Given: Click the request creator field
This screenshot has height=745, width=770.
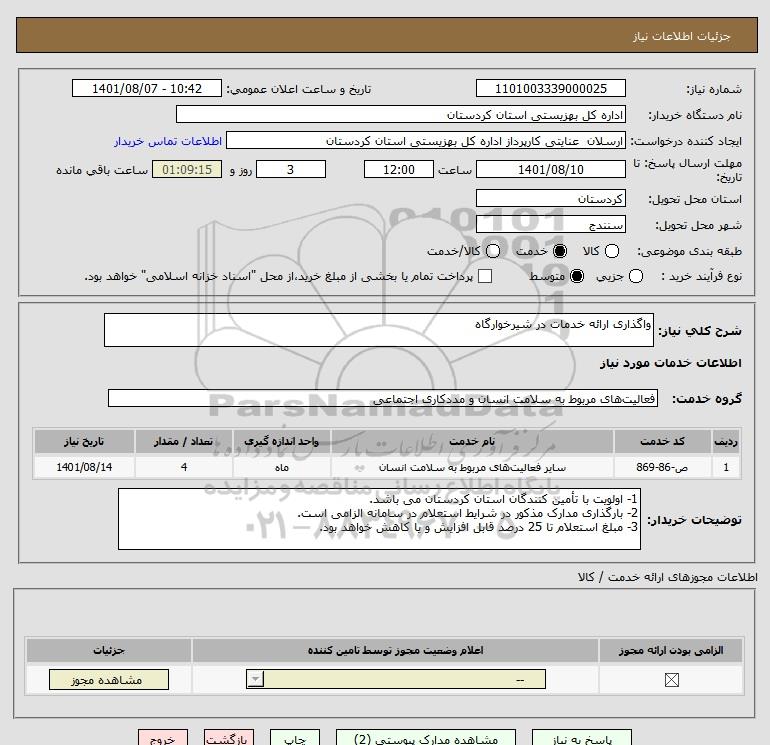Looking at the screenshot, I should click(426, 141).
